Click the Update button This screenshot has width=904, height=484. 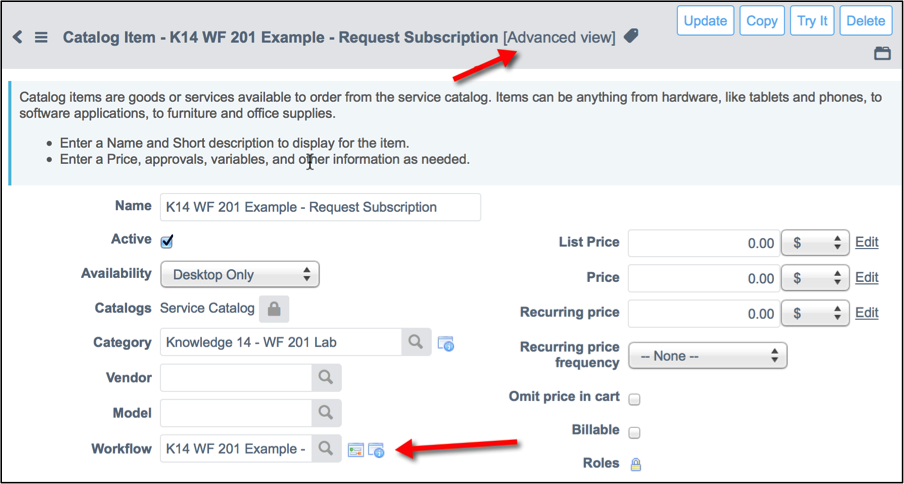click(x=706, y=21)
